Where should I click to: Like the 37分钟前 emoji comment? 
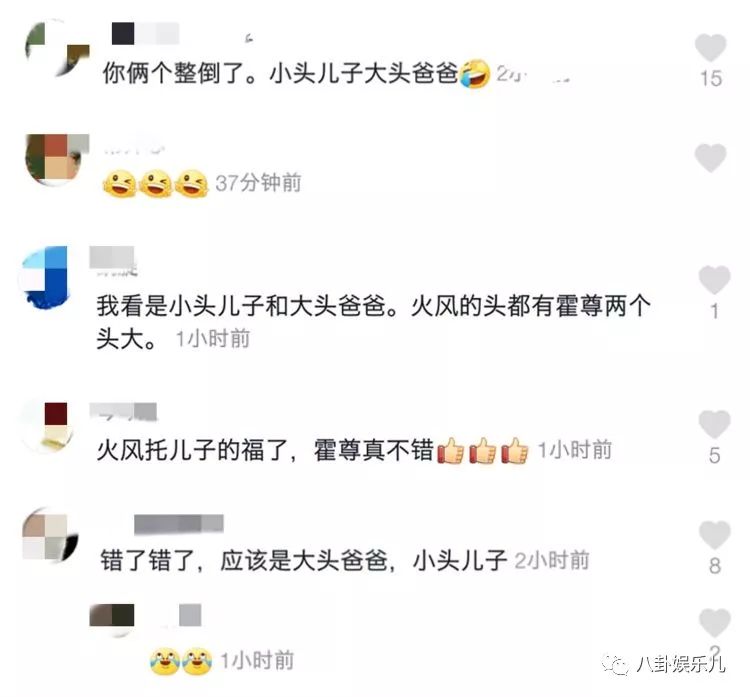710,157
